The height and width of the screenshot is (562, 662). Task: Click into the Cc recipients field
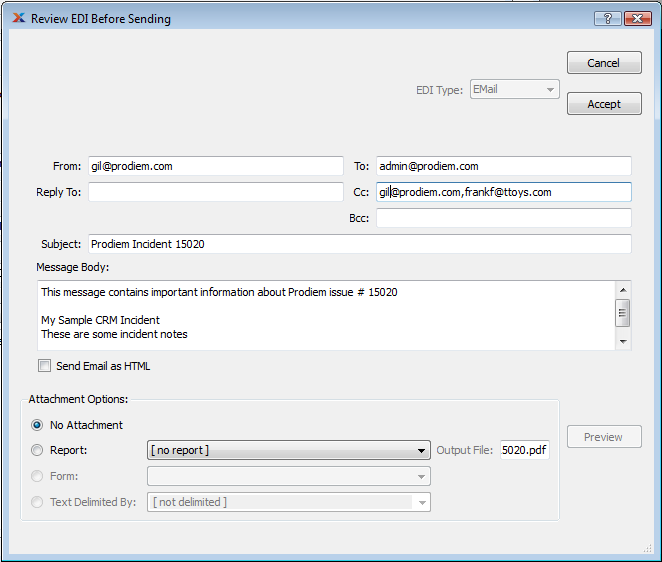(x=503, y=192)
